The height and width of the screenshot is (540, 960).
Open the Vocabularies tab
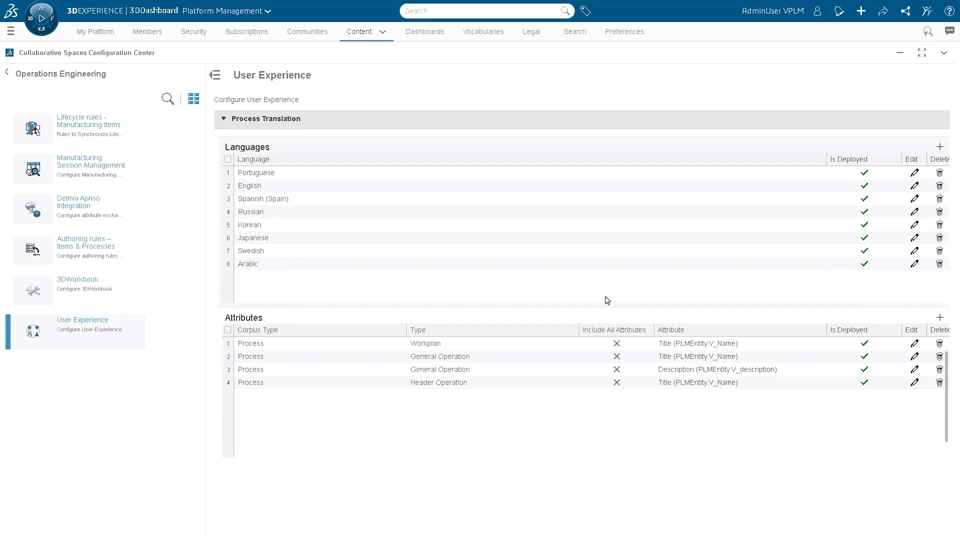[x=483, y=31]
